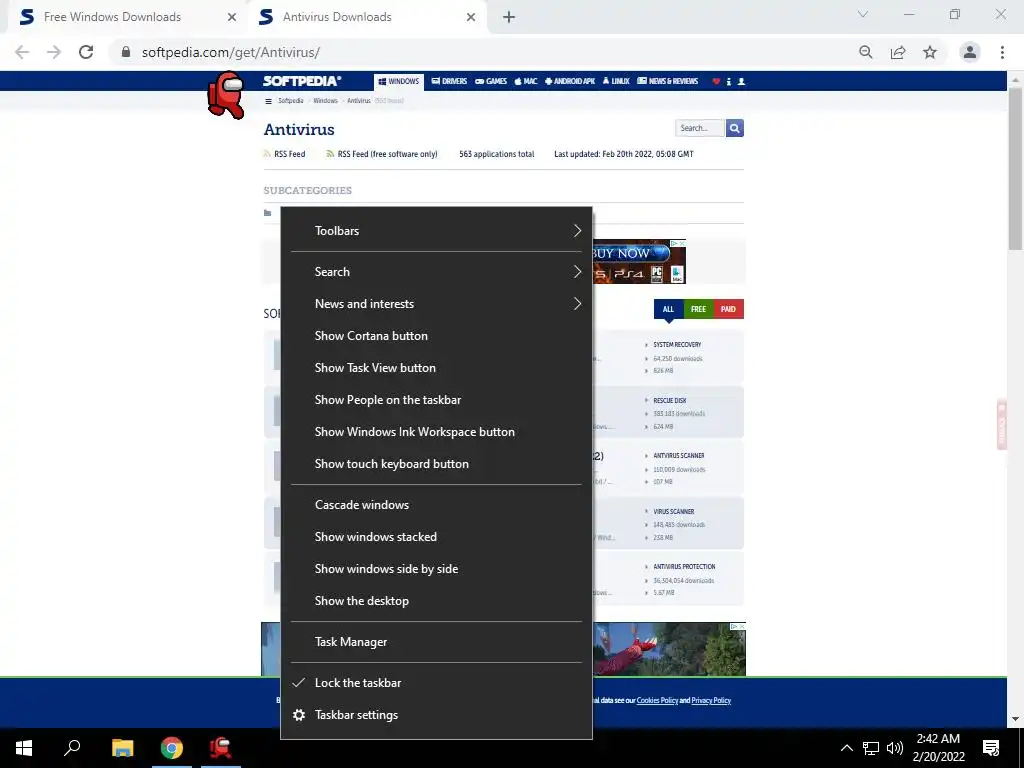This screenshot has height=768, width=1024.
Task: Open the GAMES section
Action: 491,82
